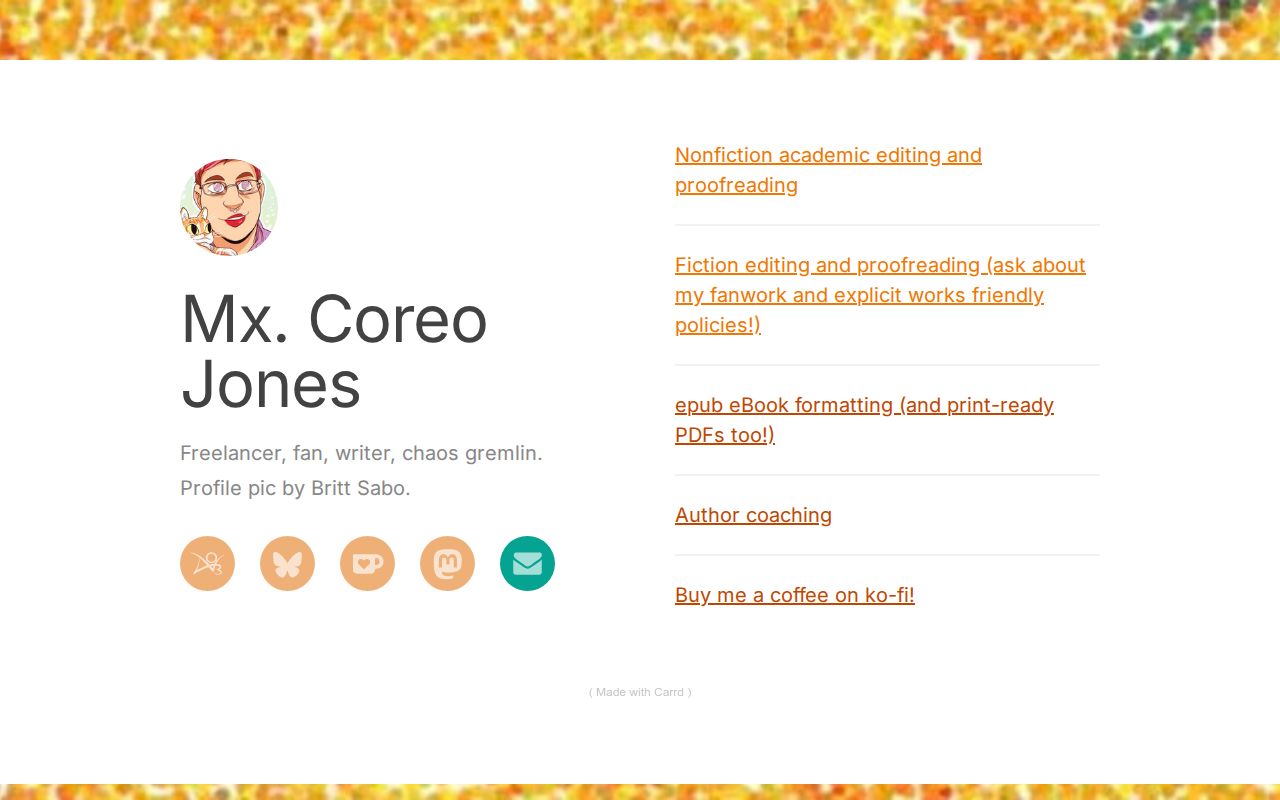Open the Ko-fi coffee cup icon
This screenshot has width=1280, height=800.
[367, 564]
